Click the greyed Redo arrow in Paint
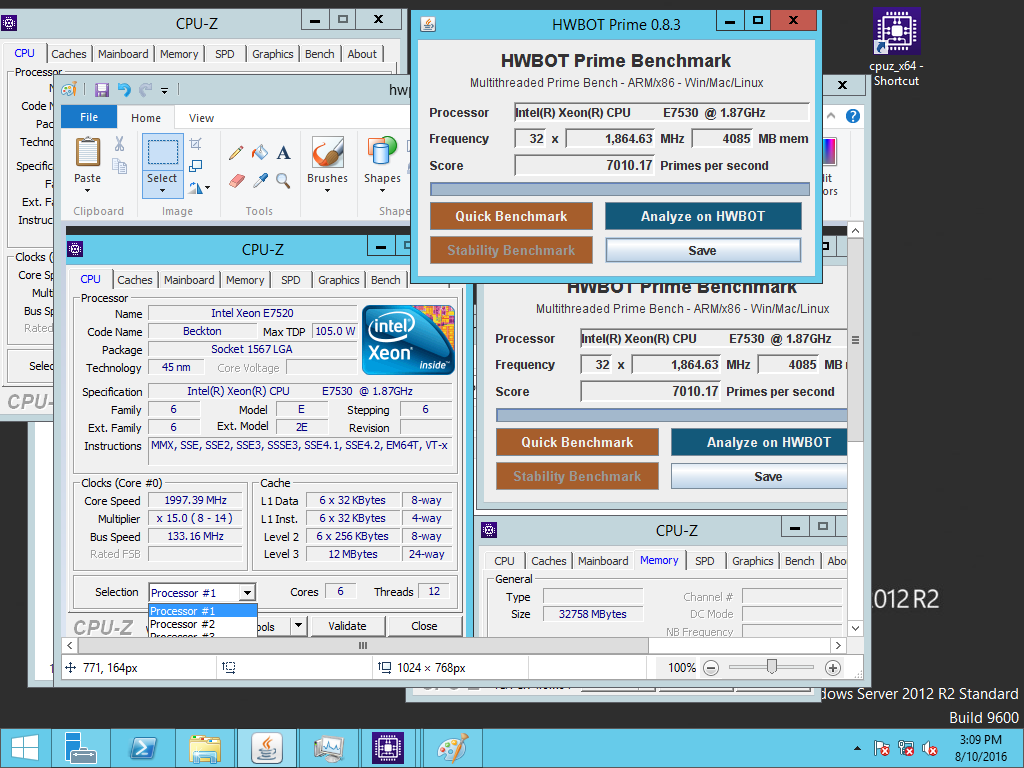This screenshot has height=768, width=1024. [x=146, y=89]
